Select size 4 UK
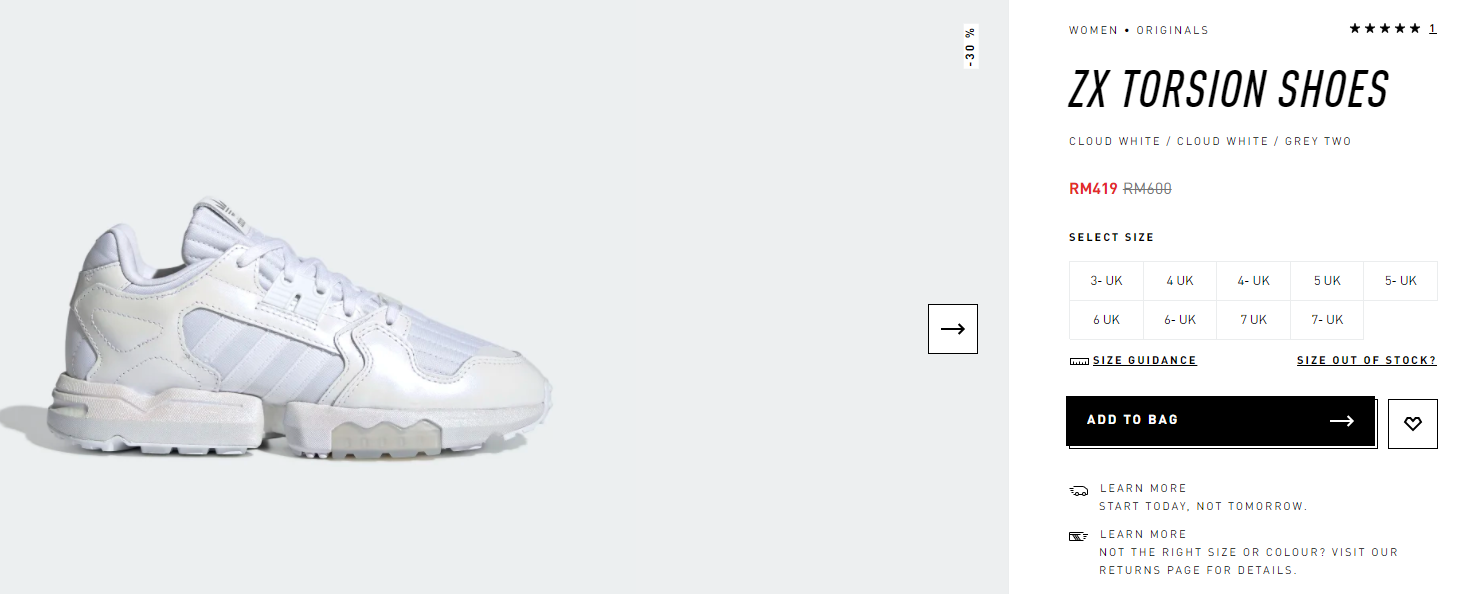 click(1180, 281)
